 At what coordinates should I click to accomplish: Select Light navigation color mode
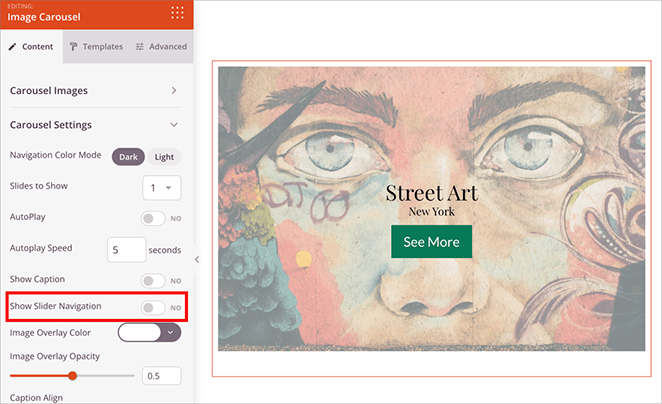pyautogui.click(x=165, y=156)
